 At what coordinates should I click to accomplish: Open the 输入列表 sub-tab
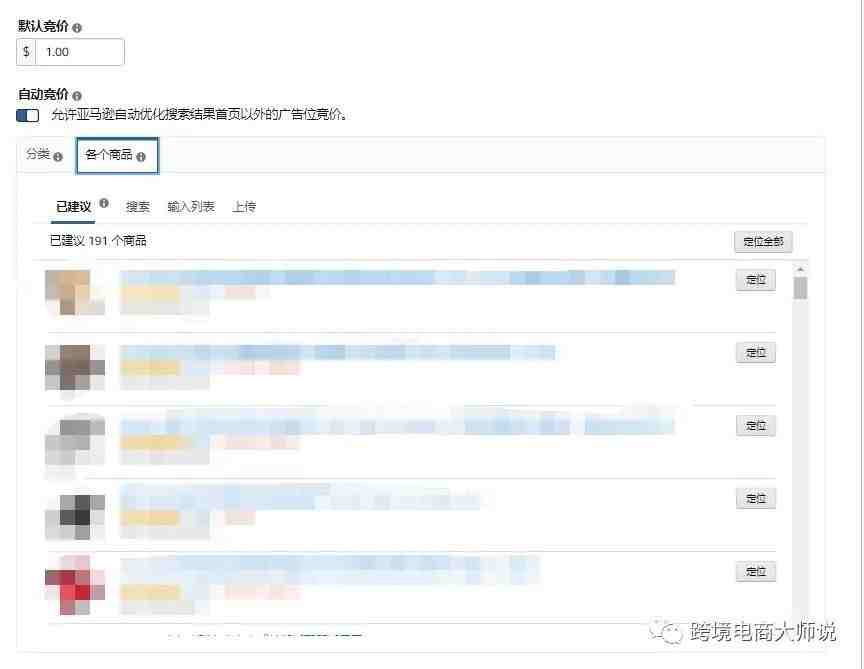click(191, 207)
